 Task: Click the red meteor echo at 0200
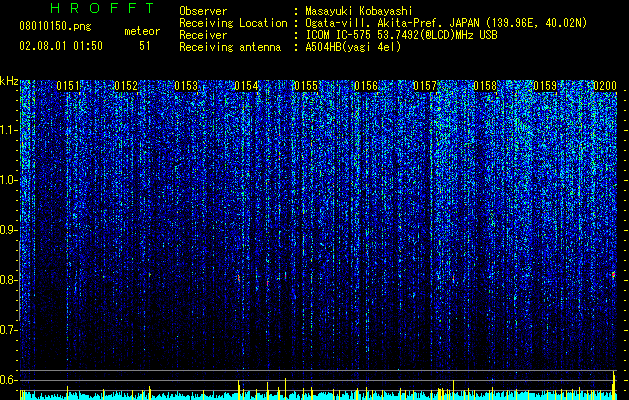[x=613, y=274]
